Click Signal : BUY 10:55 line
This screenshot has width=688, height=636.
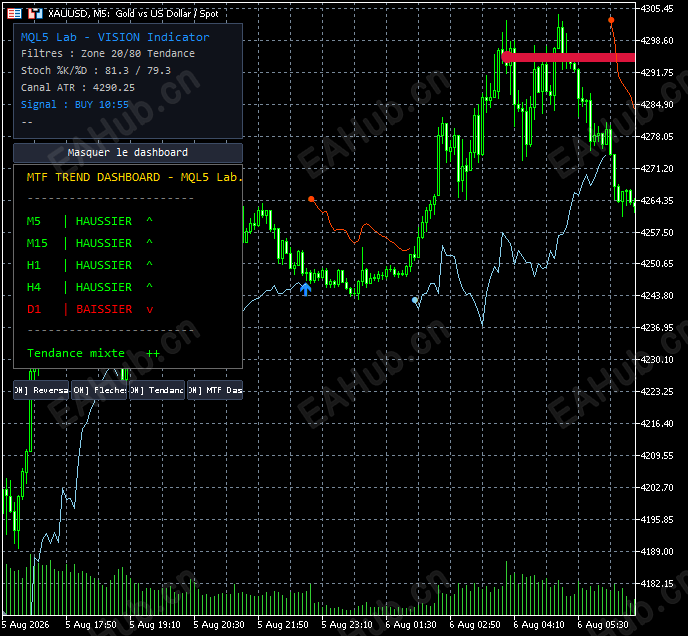[75, 104]
